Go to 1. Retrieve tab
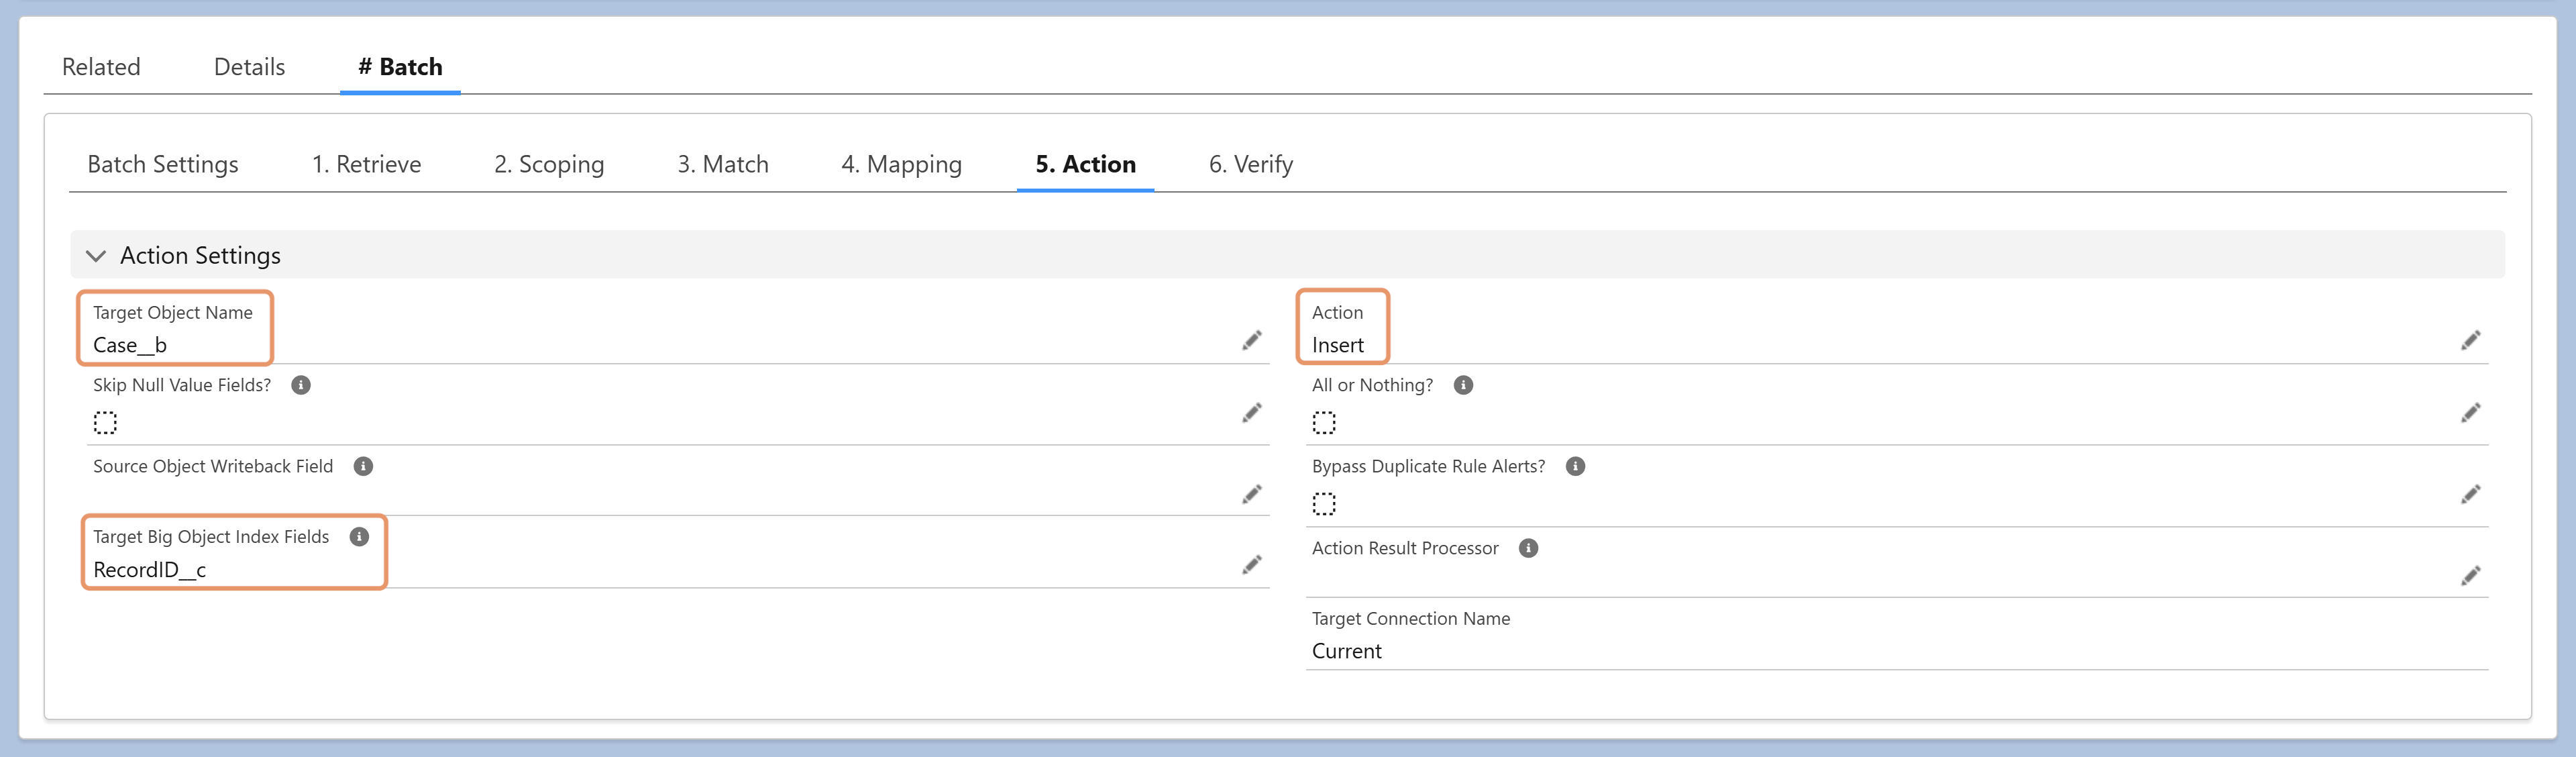Screen dimensions: 2576x757 pos(366,164)
